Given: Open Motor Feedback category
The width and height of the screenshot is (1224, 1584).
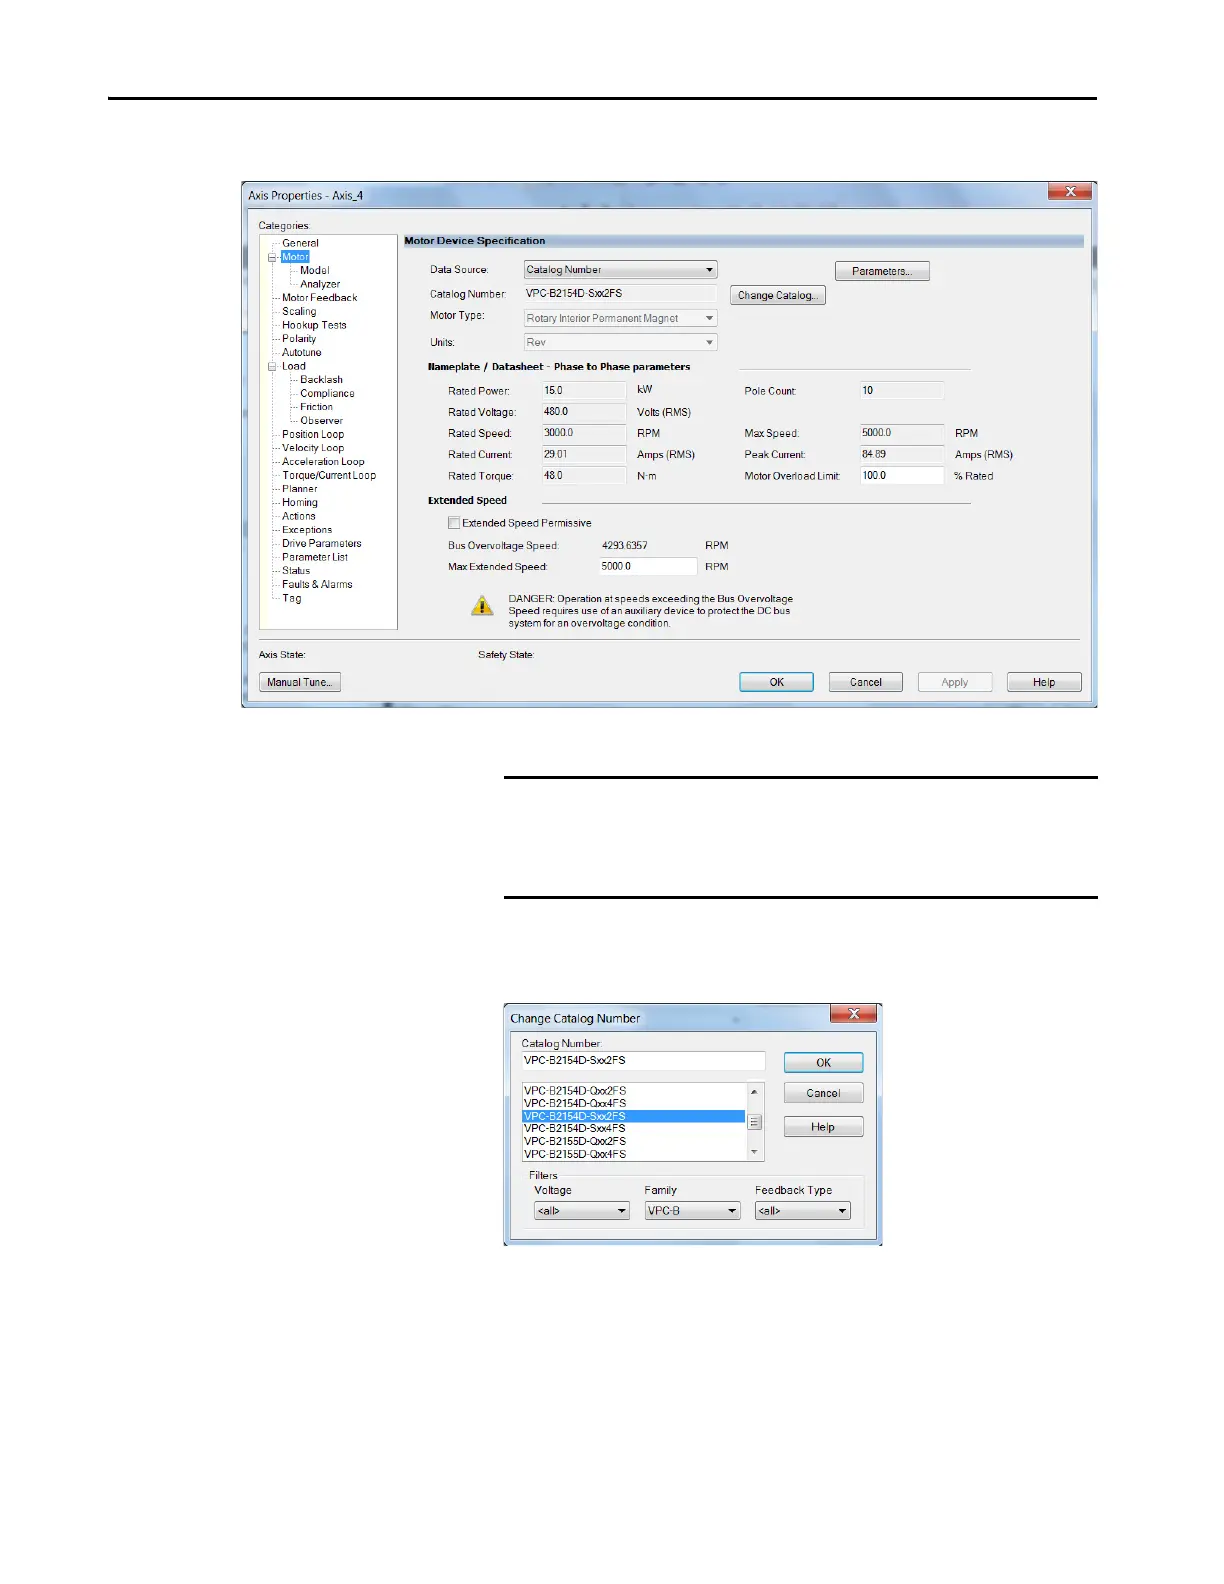Looking at the screenshot, I should [x=319, y=298].
